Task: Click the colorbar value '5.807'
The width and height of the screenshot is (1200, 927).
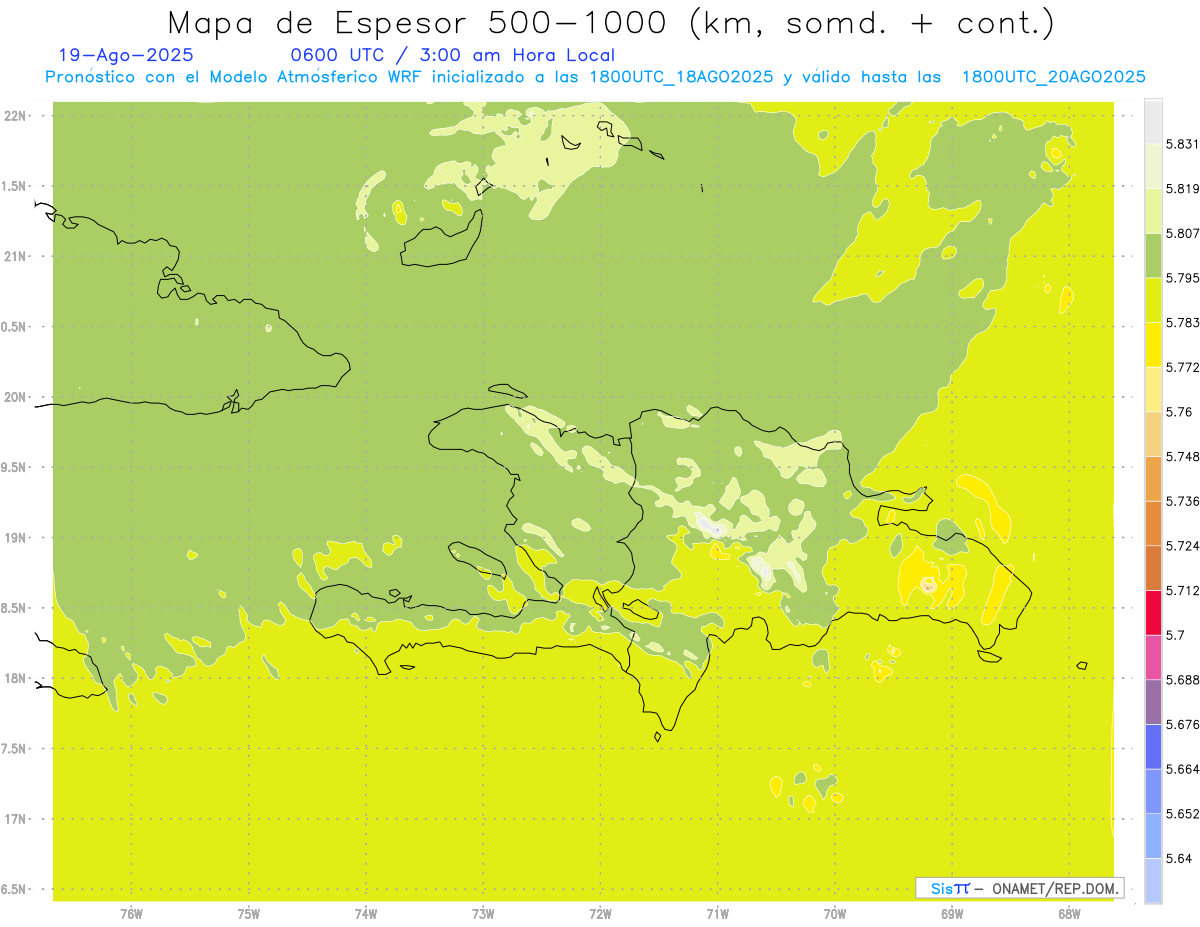Action: tap(1182, 233)
